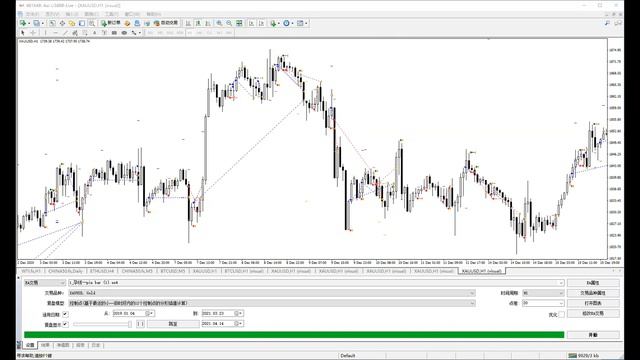640x360 pixels.
Task: Tile chart windows with toolbar icon
Action: point(239,23)
